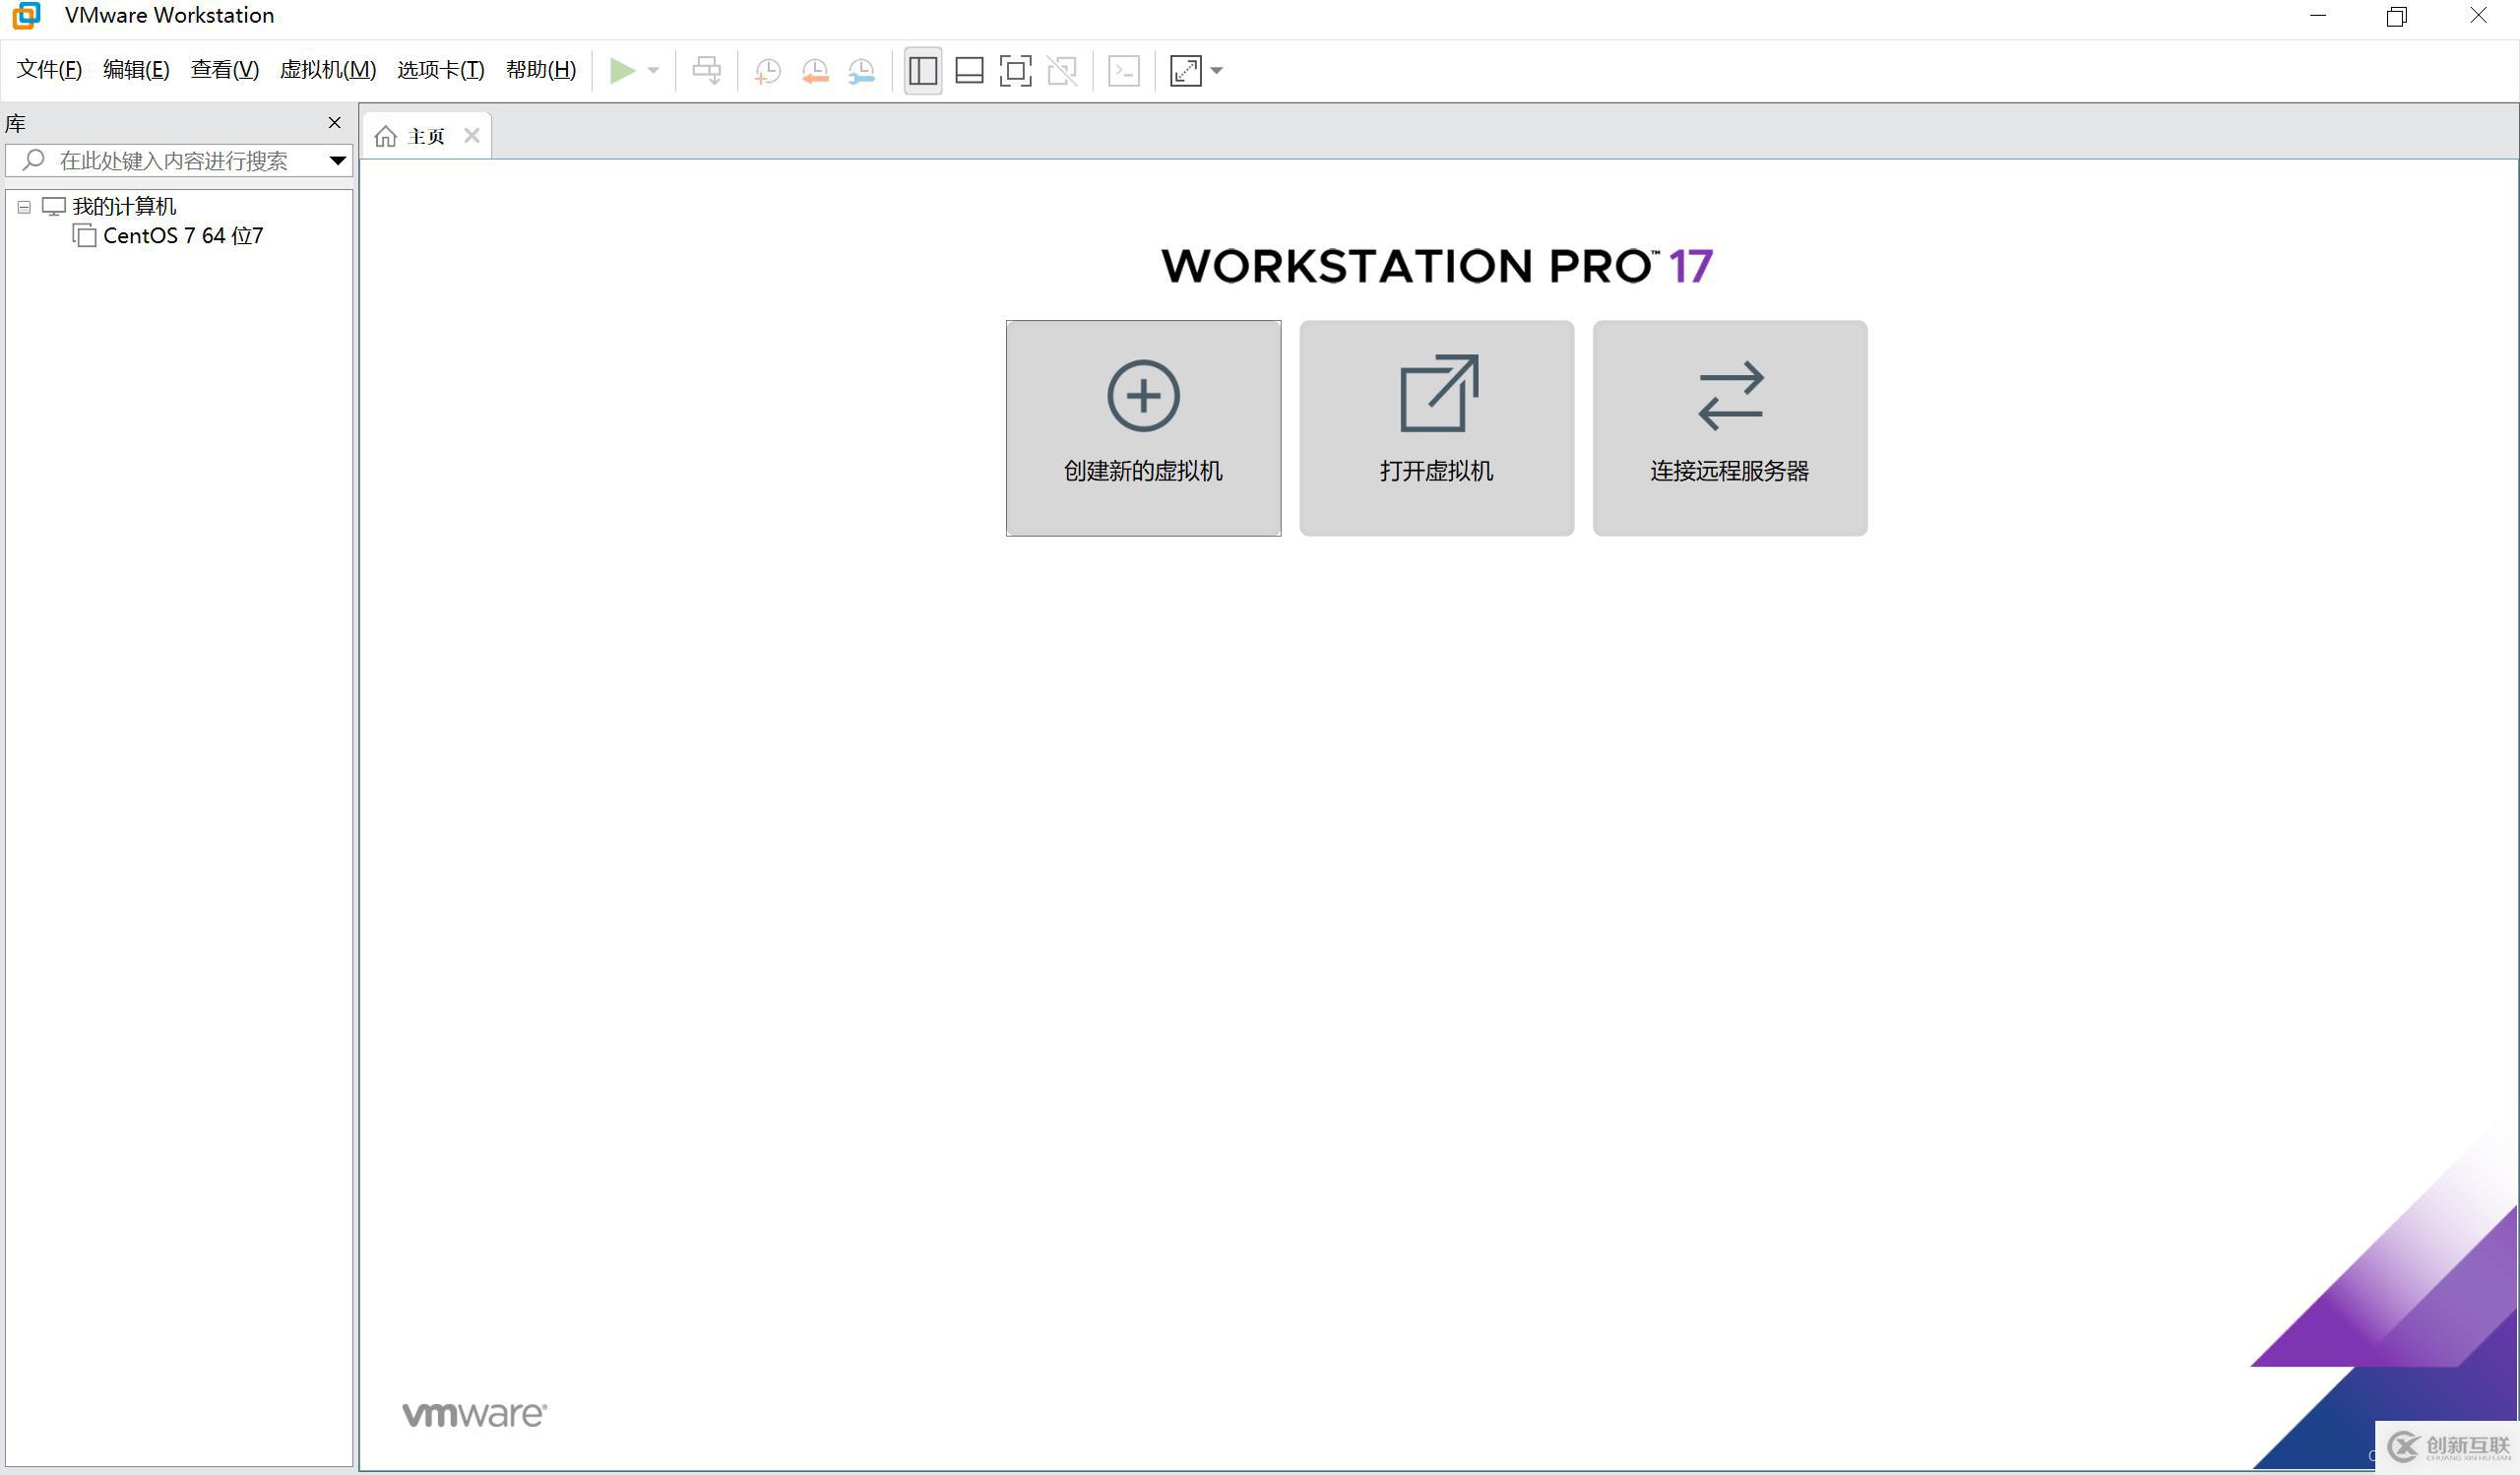Click the library search magnifier icon
2520x1475 pixels.
33,159
